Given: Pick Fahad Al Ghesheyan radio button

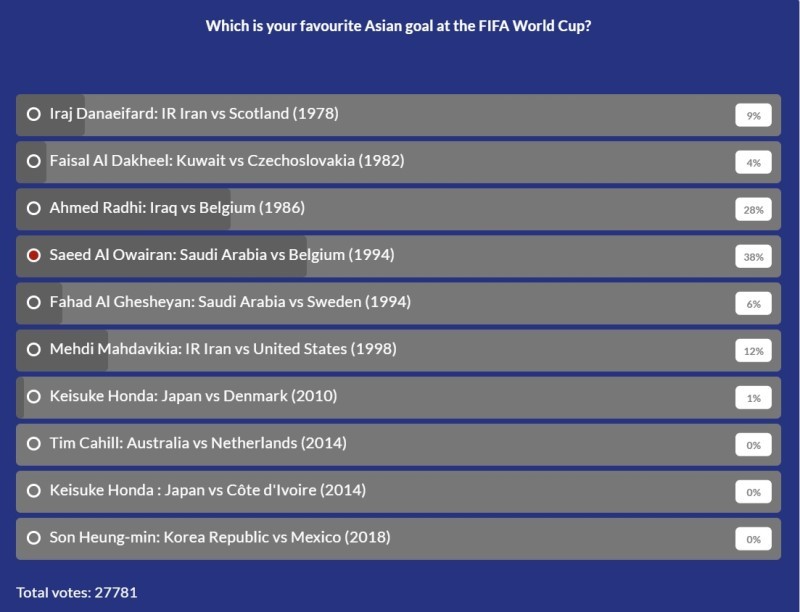Looking at the screenshot, I should click(34, 303).
